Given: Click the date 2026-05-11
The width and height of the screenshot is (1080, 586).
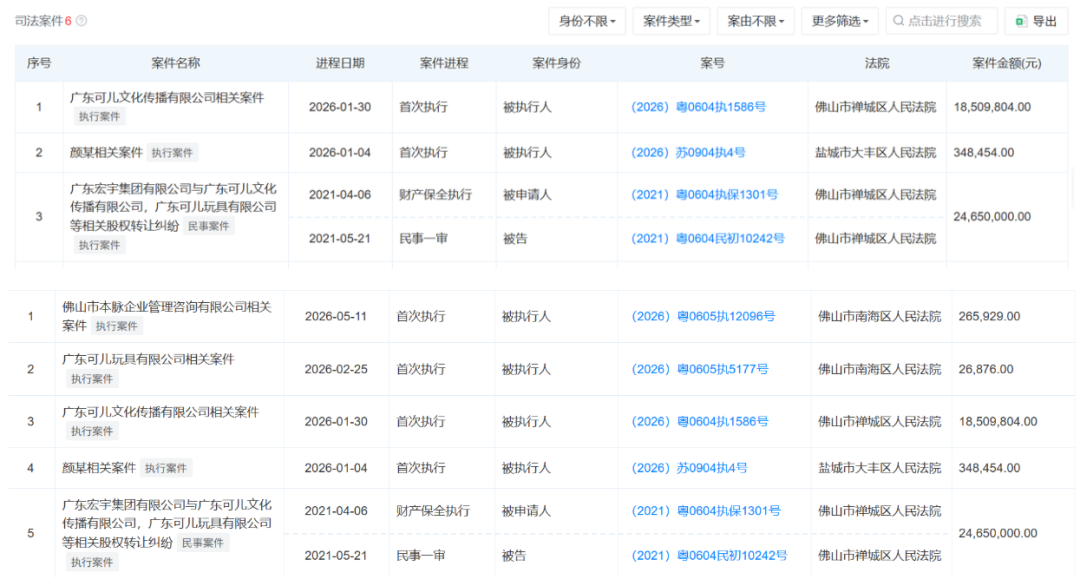Looking at the screenshot, I should [x=335, y=316].
